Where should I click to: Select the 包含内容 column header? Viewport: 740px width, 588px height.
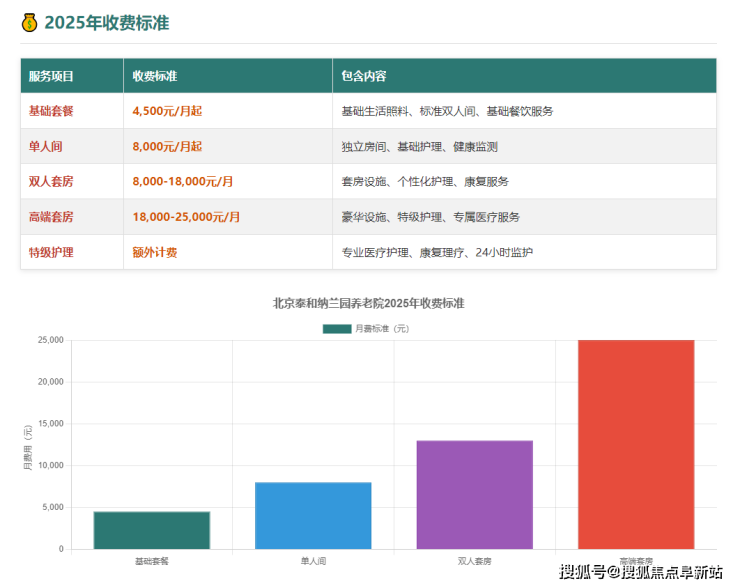(364, 76)
